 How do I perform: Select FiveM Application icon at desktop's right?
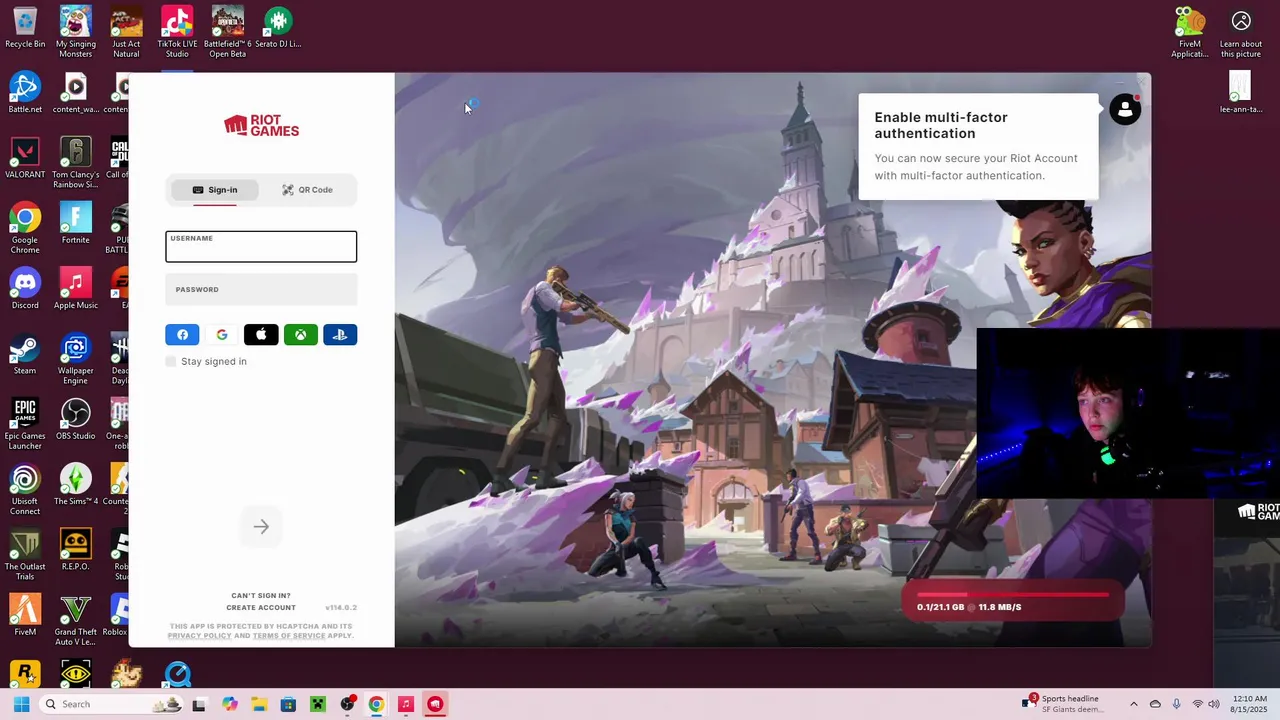point(1190,32)
